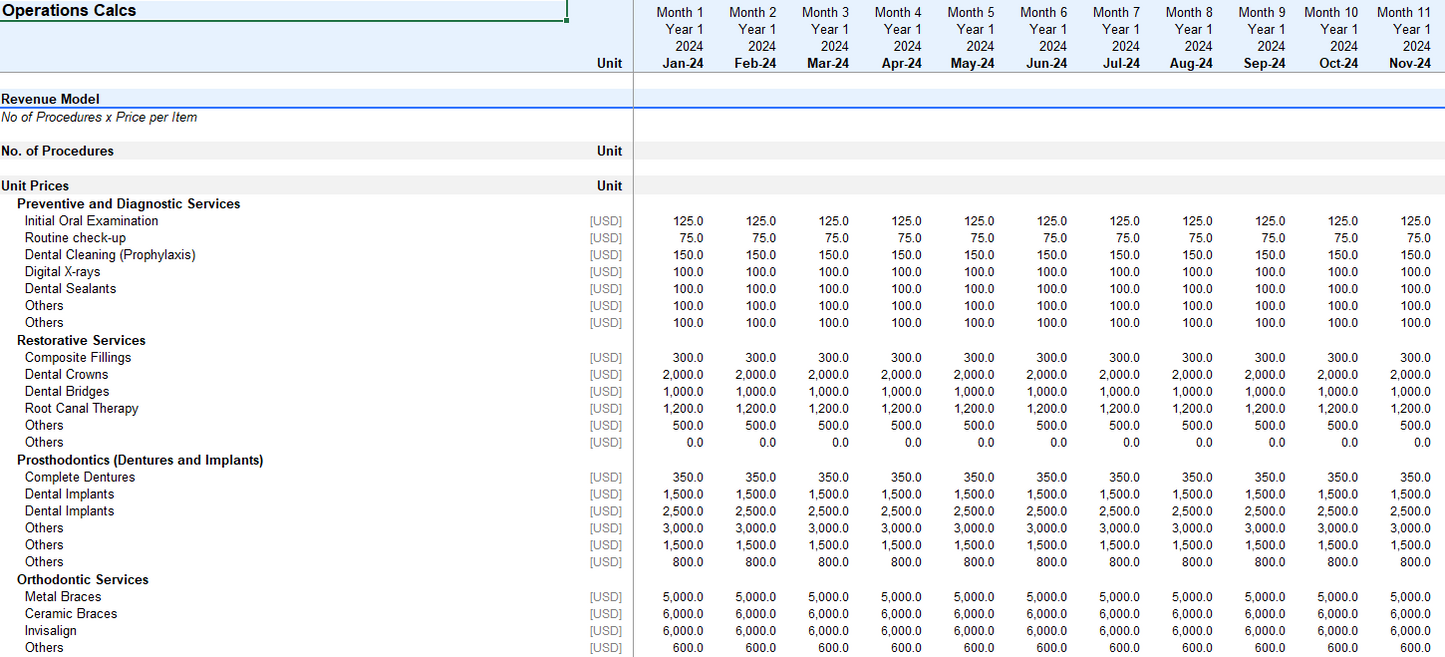
Task: Select the Operations Calcs title cell
Action: [x=70, y=11]
